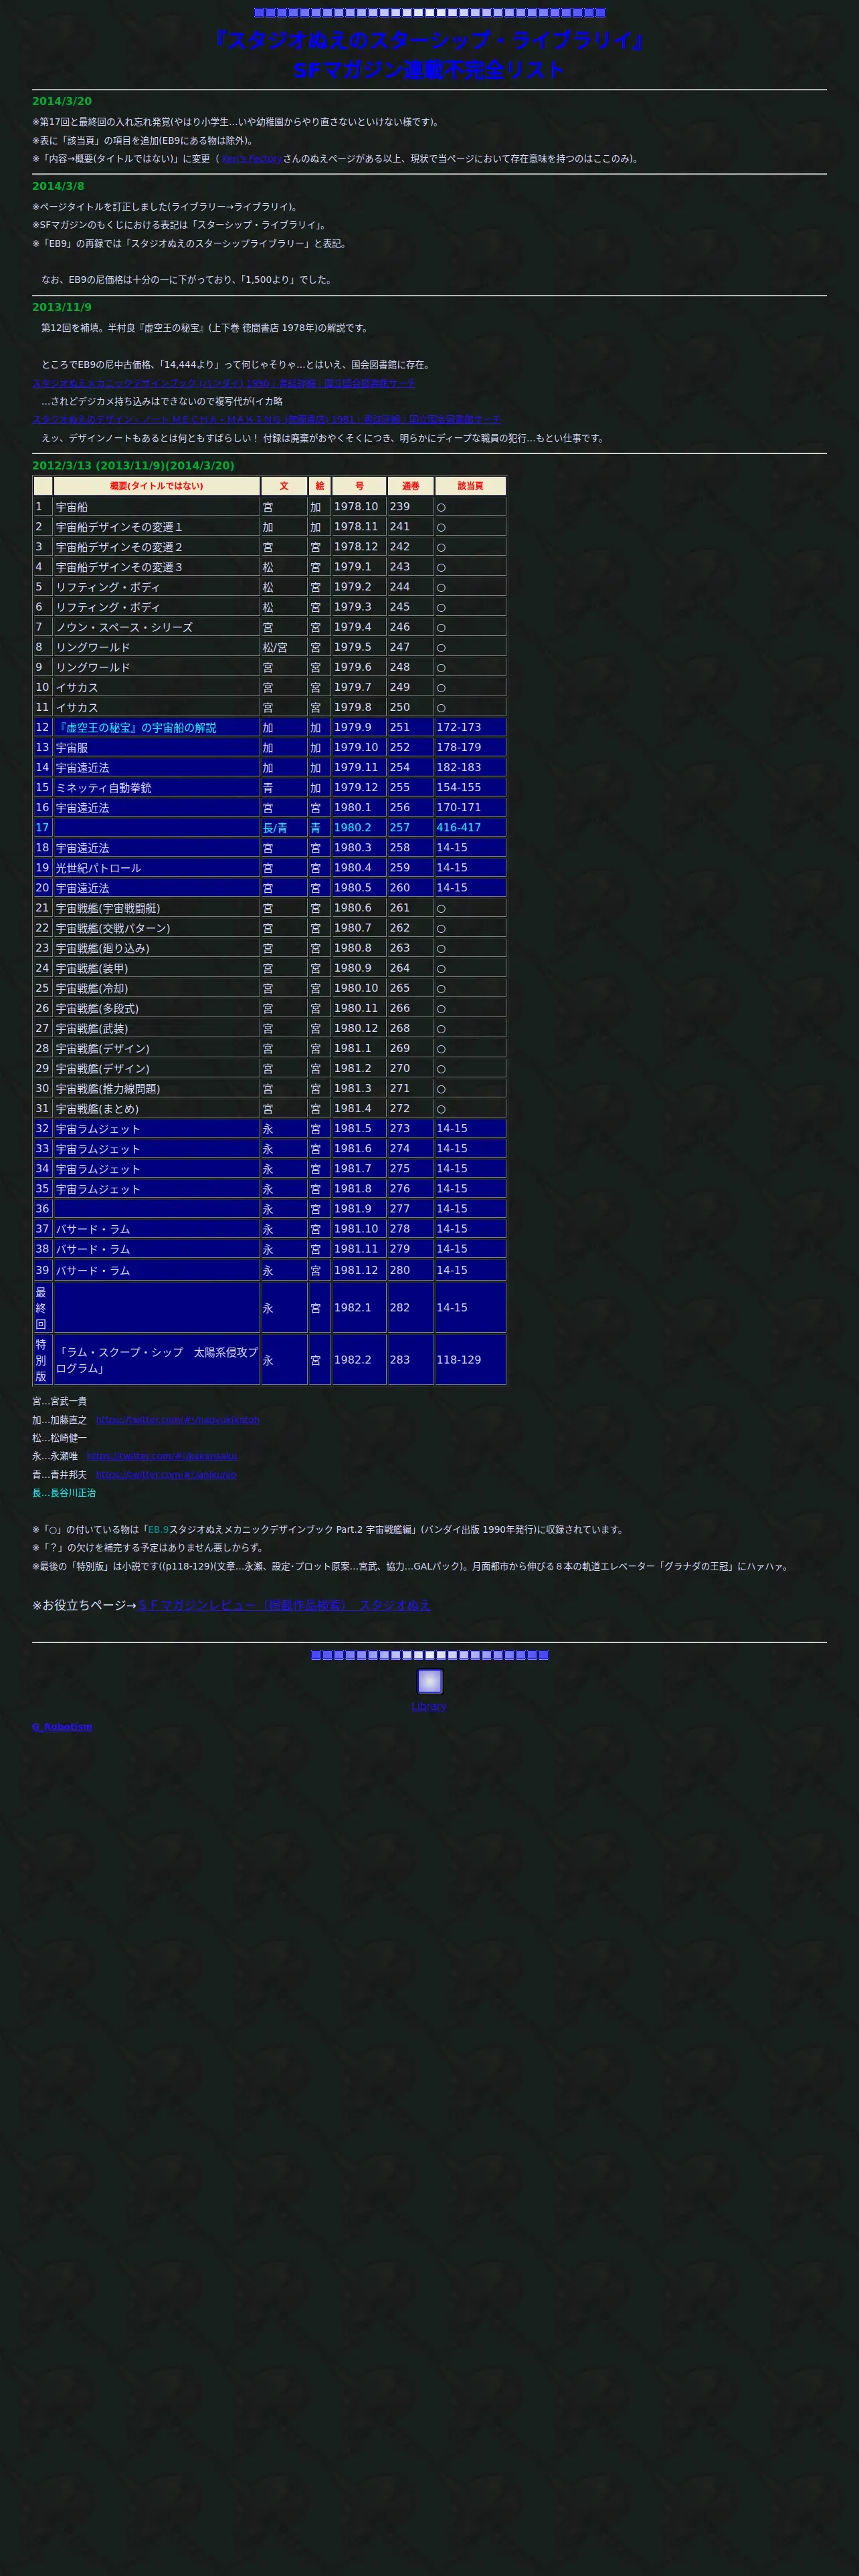Image resolution: width=859 pixels, height=2576 pixels.
Task: Click the 宇宙服 cell in row 13
Action: [156, 747]
